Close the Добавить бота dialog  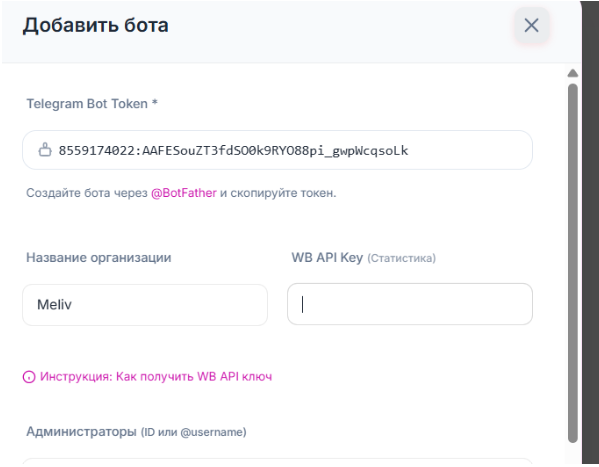(531, 26)
